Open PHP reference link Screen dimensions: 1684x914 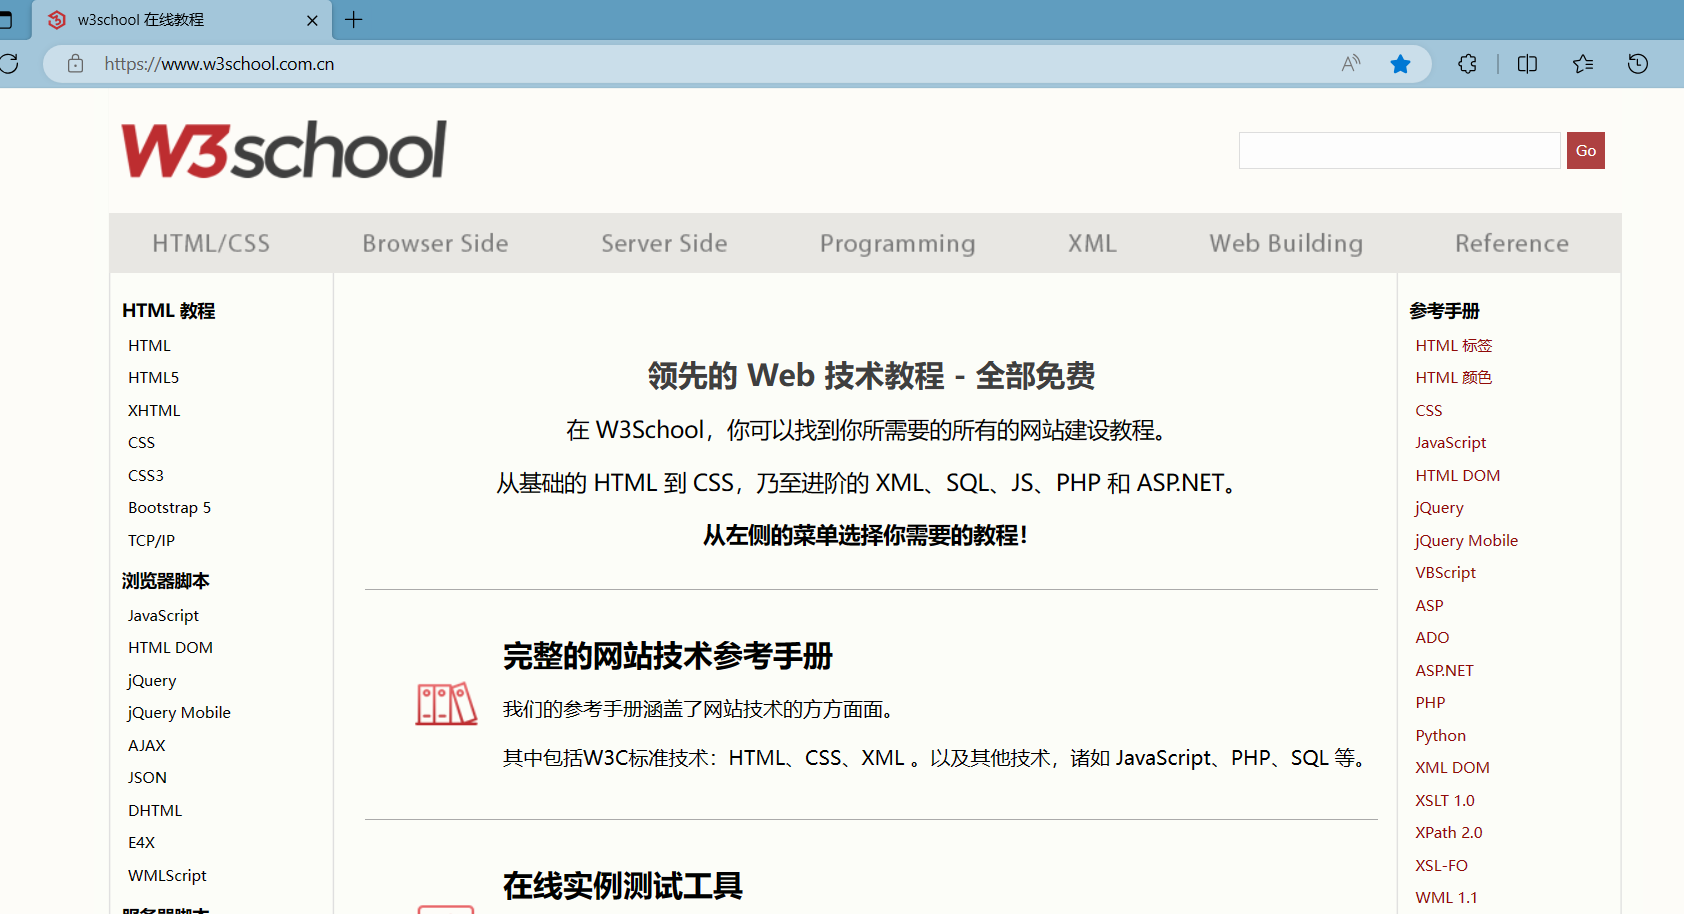[1430, 702]
